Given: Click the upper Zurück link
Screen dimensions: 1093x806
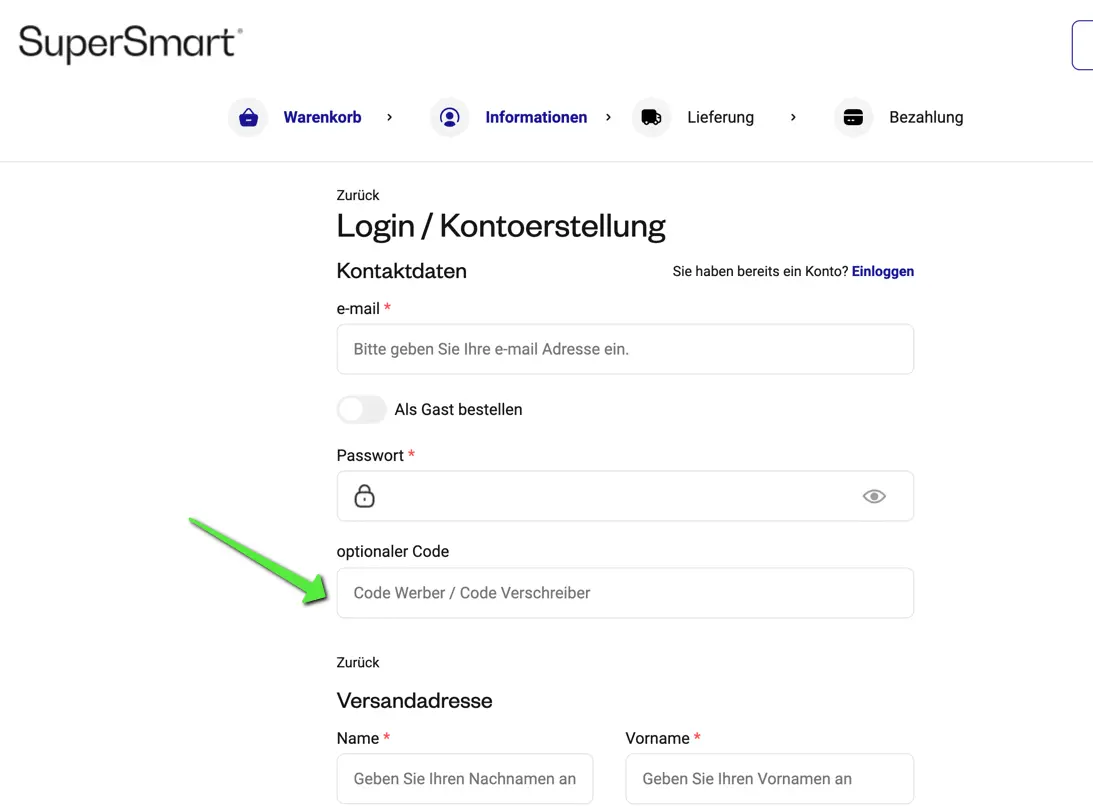Looking at the screenshot, I should point(357,195).
